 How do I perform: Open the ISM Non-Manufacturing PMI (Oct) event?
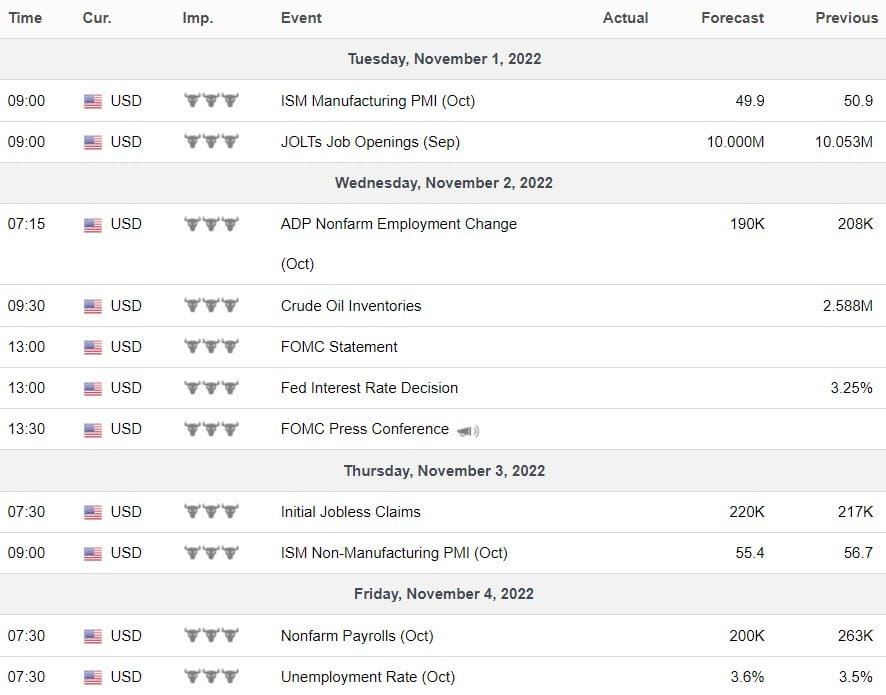pyautogui.click(x=394, y=553)
